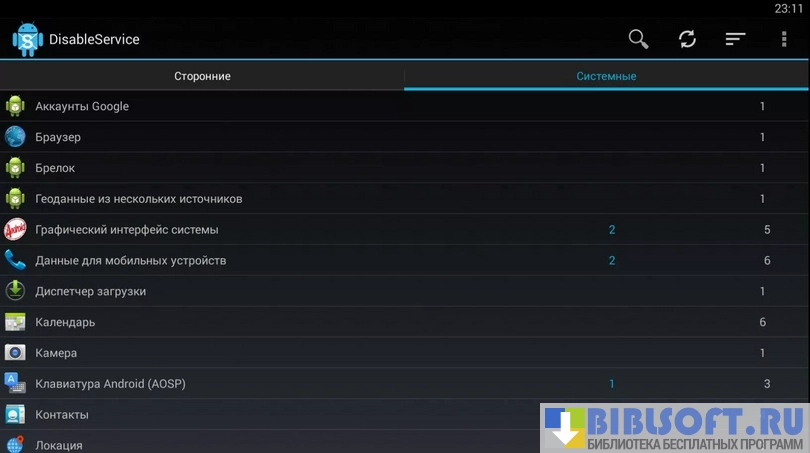Screen dimensions: 810x453
Task: Click the Клавиатура Android (AOSP) icon
Action: click(15, 383)
